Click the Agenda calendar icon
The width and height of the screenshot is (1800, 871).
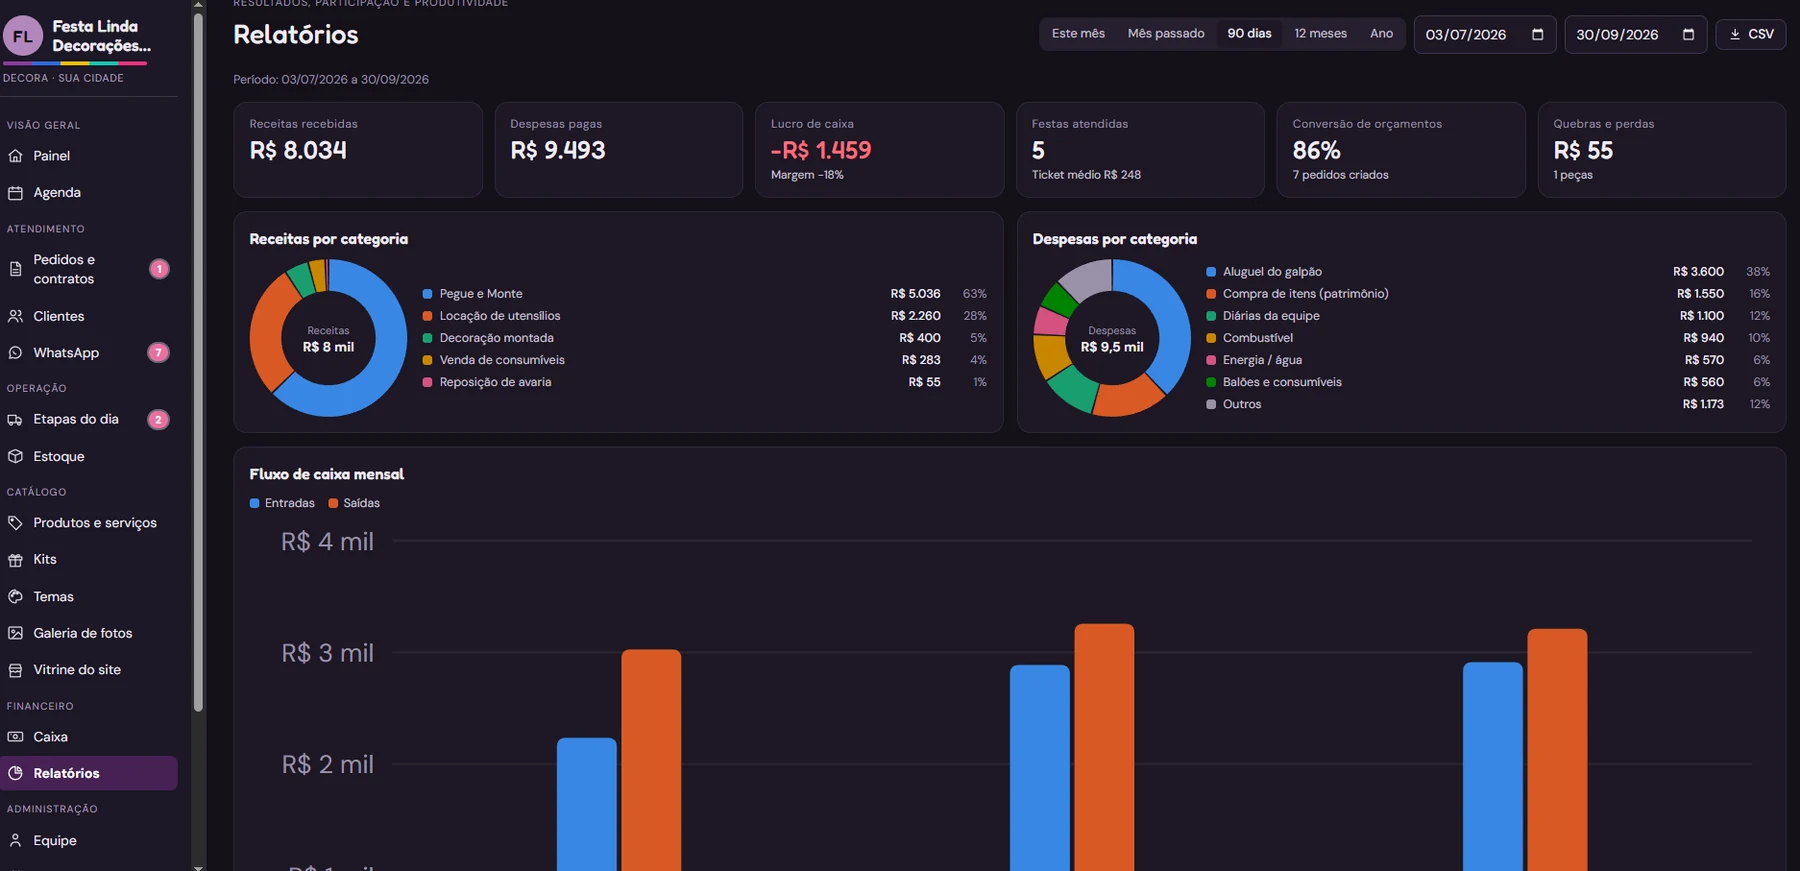[15, 193]
